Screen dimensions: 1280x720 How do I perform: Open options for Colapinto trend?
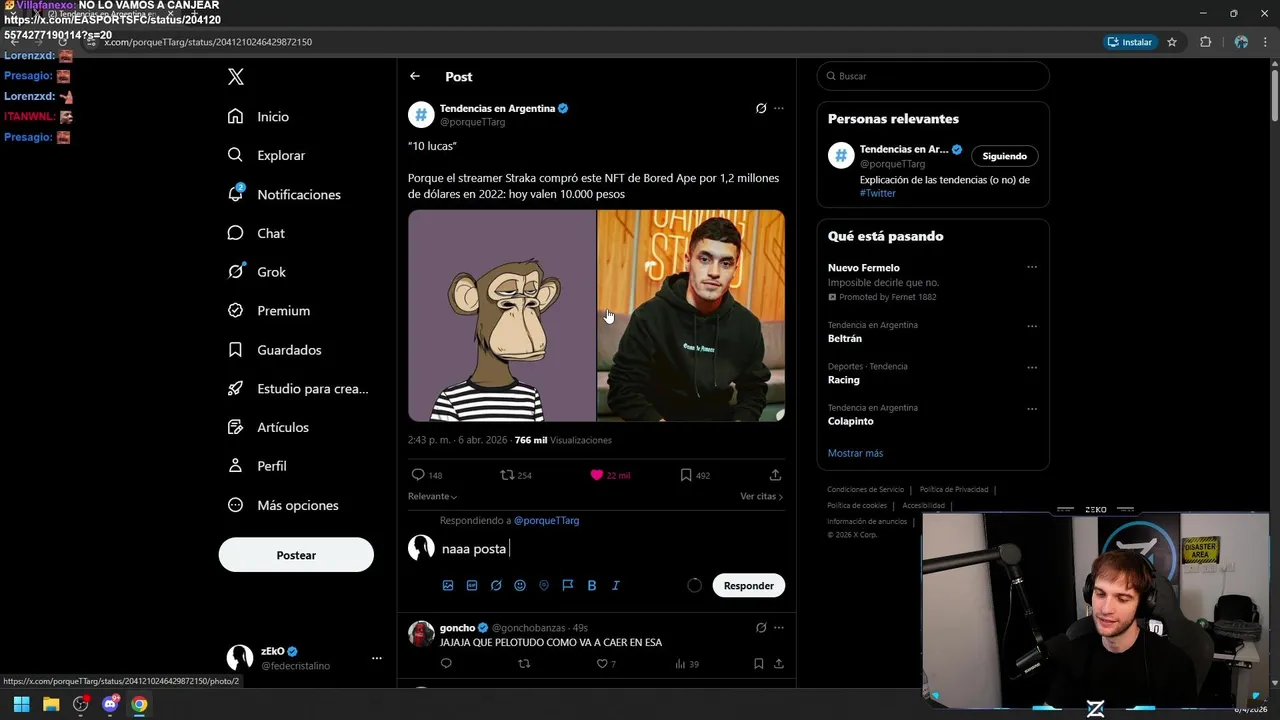[x=1032, y=408]
